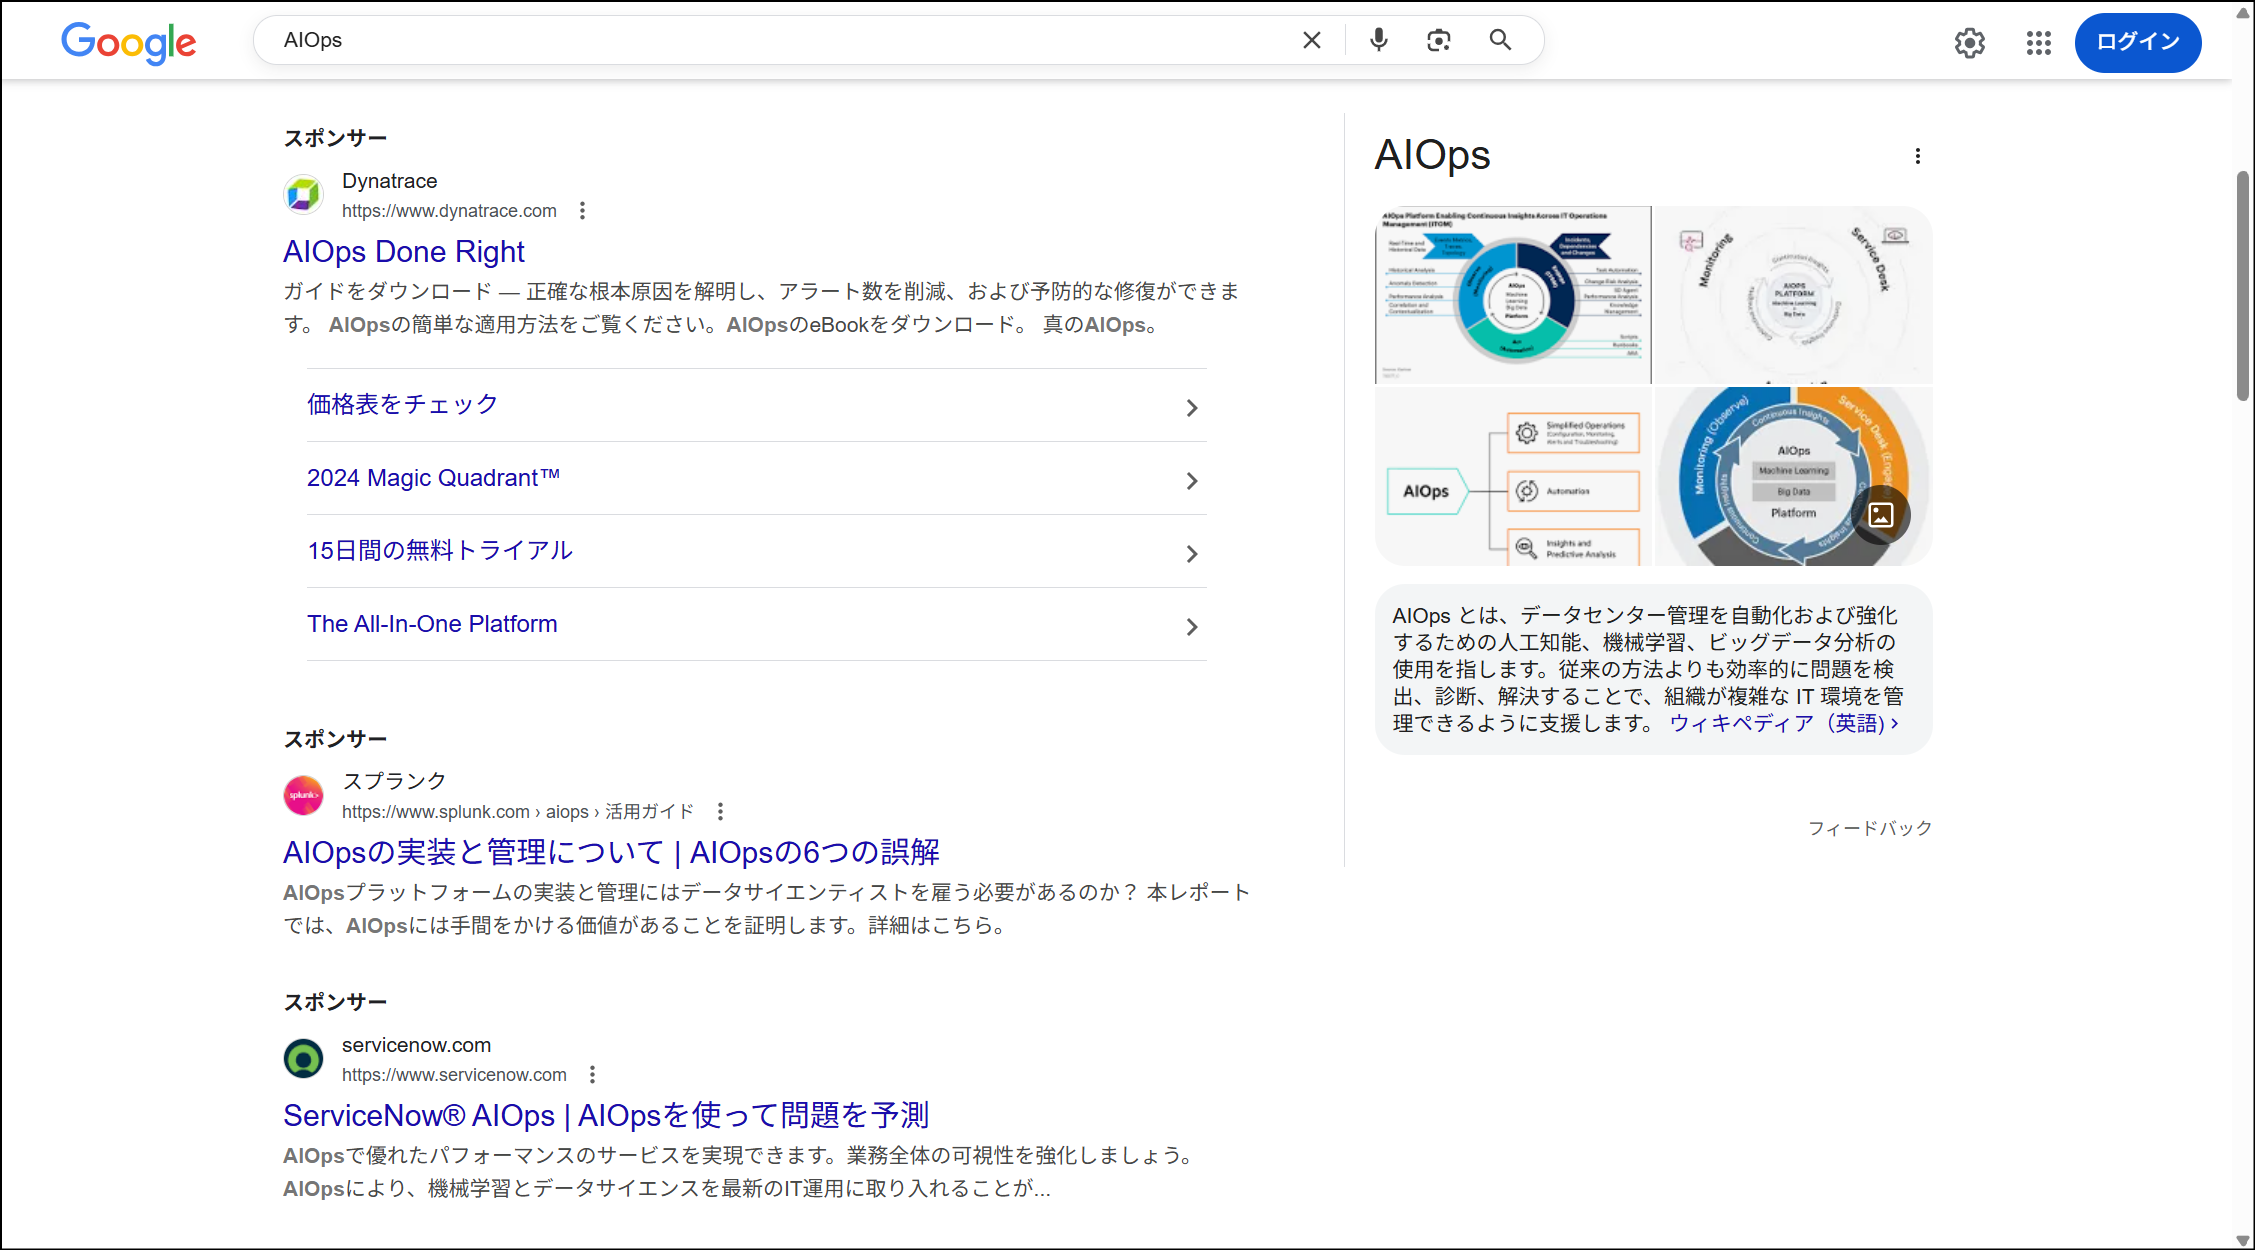The height and width of the screenshot is (1250, 2255).
Task: Open the Google apps grid
Action: (2038, 43)
